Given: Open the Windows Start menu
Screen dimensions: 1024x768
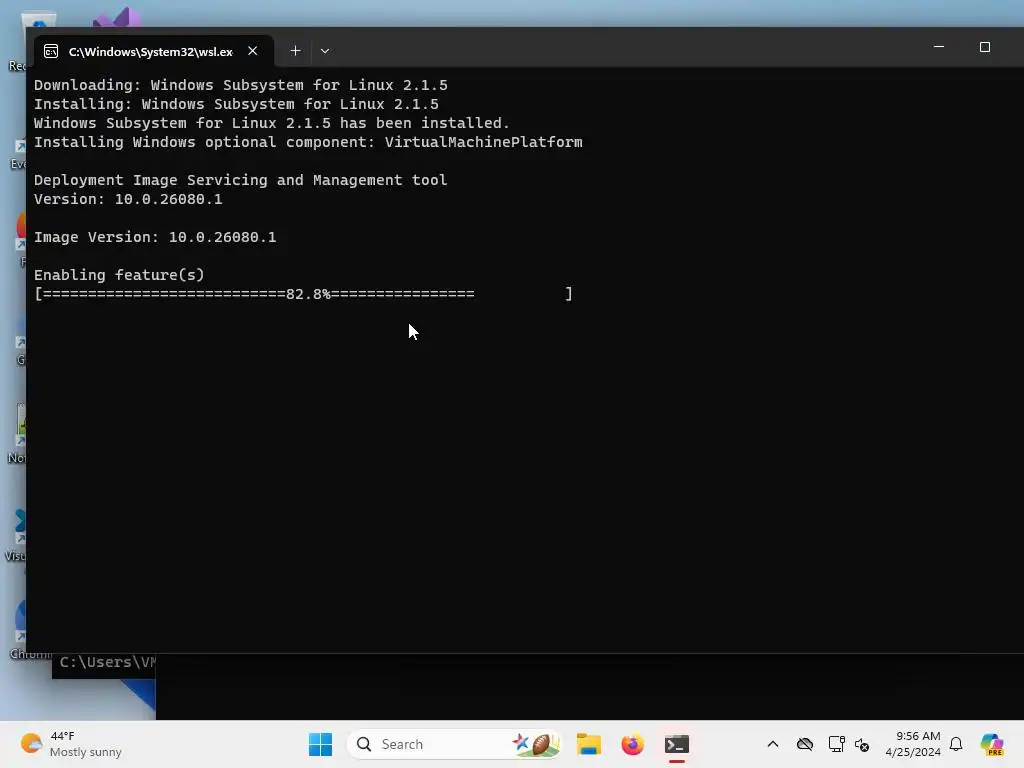Looking at the screenshot, I should point(320,744).
